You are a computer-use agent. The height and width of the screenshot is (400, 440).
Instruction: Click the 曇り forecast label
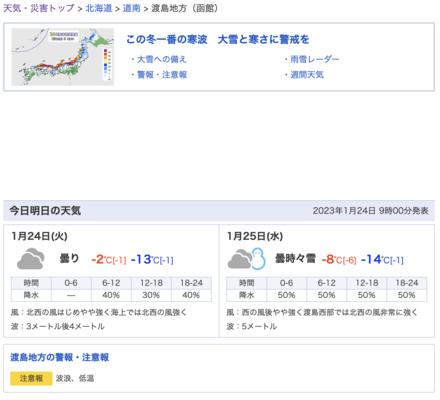tap(69, 258)
